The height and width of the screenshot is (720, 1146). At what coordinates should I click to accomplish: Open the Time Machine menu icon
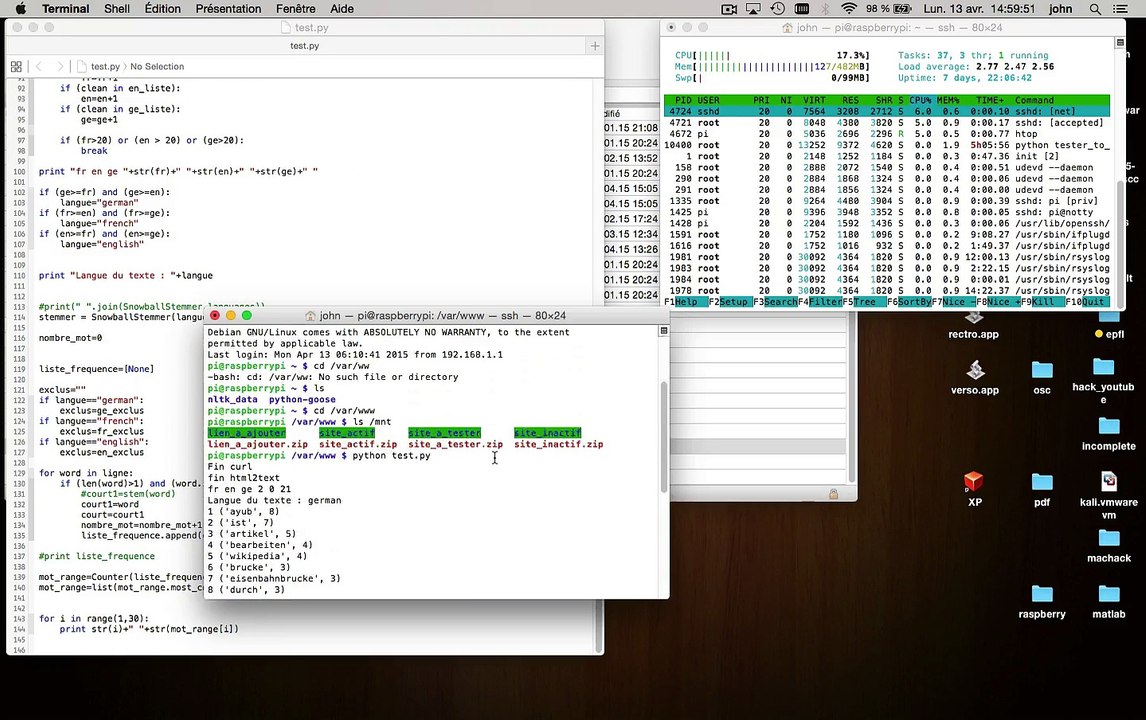click(x=778, y=9)
